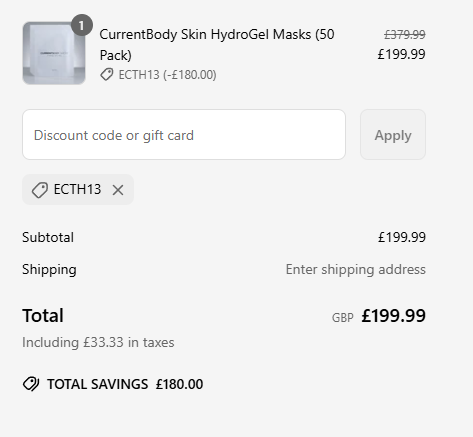Viewport: 473px width, 437px height.
Task: Click the tag icon beside ECTH13 (-£180.00)
Action: tap(107, 75)
